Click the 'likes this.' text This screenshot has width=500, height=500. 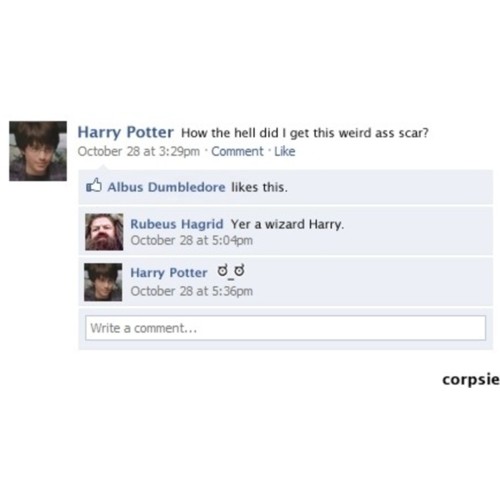click(x=259, y=187)
